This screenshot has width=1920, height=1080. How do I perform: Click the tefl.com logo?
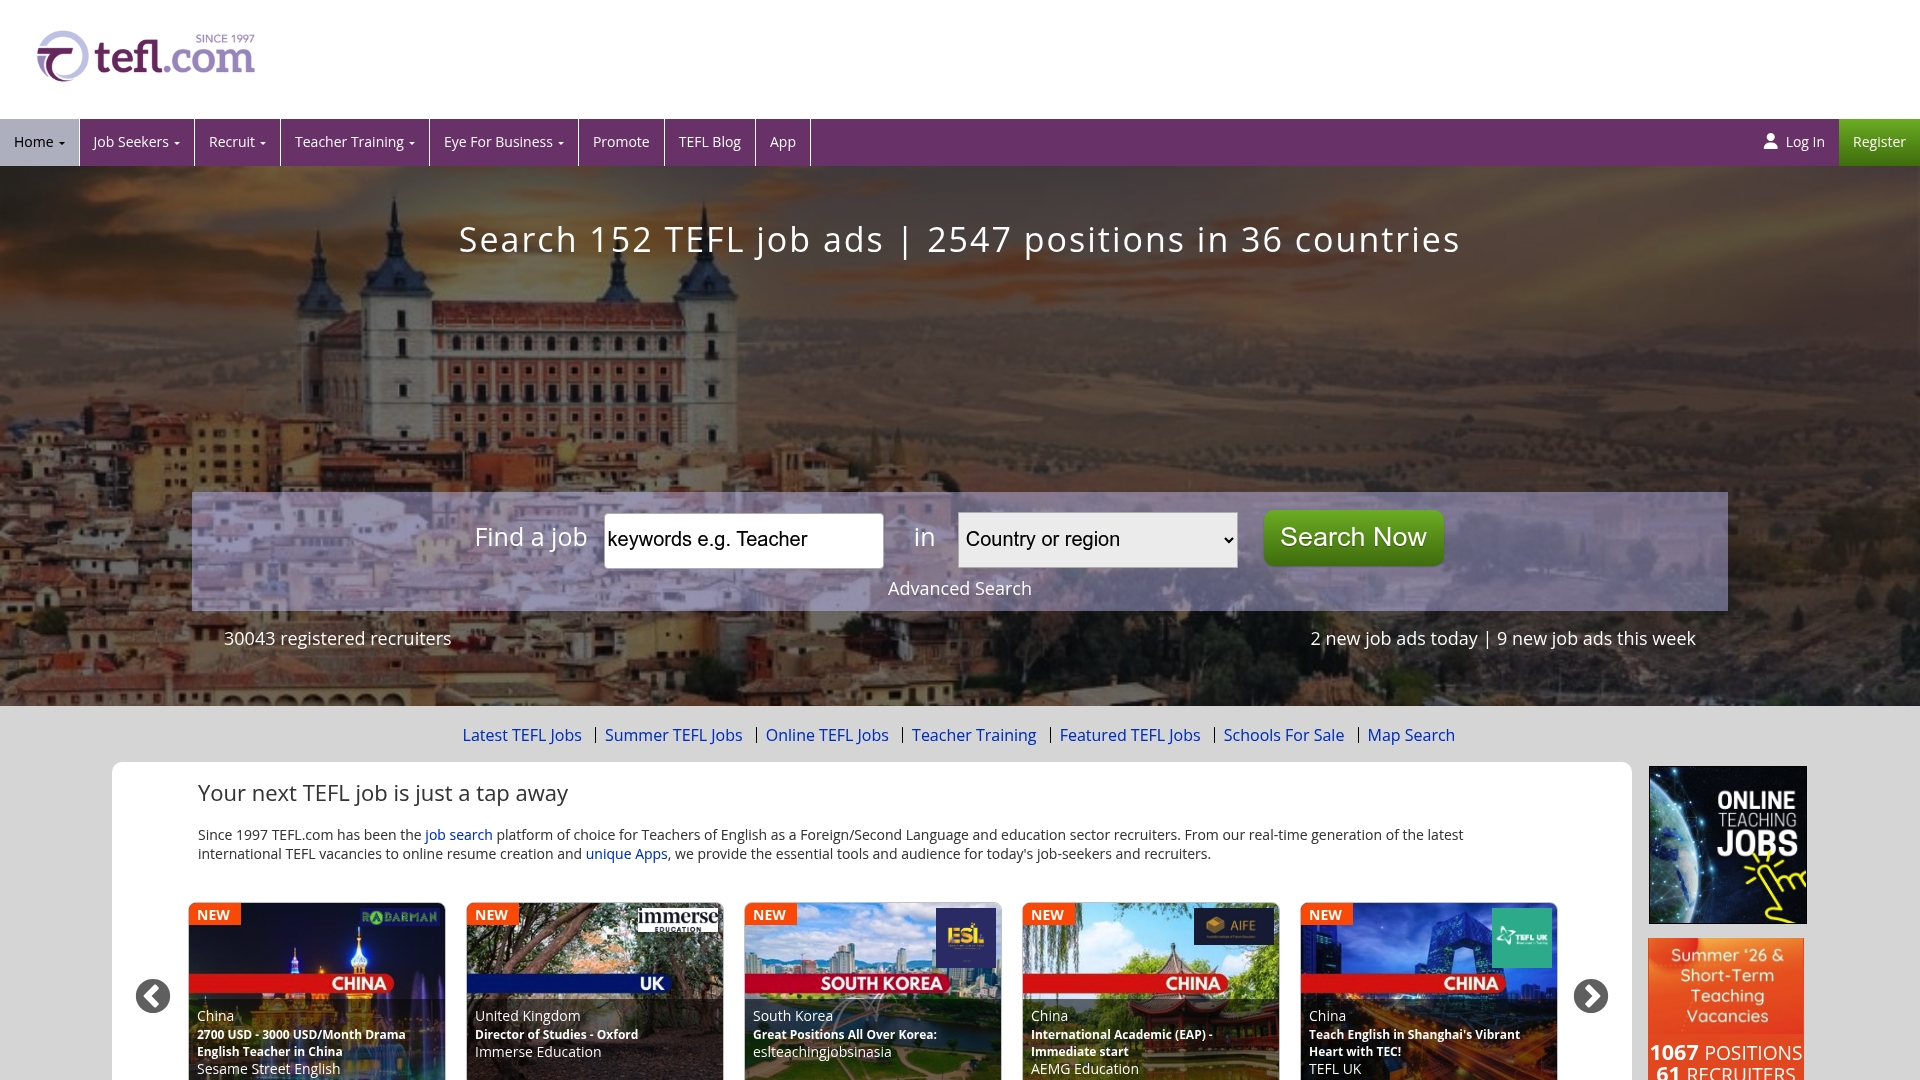146,56
